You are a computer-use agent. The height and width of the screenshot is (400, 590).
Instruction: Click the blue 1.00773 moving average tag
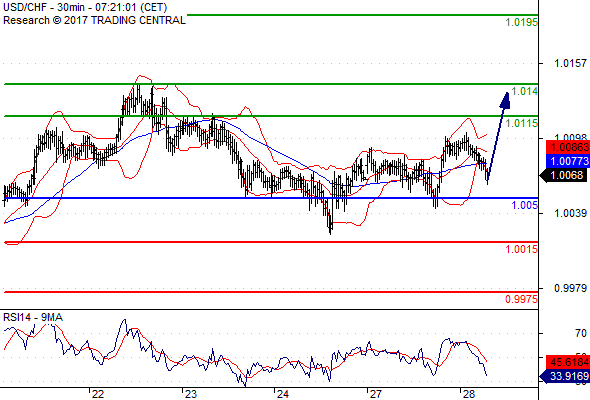tap(567, 161)
